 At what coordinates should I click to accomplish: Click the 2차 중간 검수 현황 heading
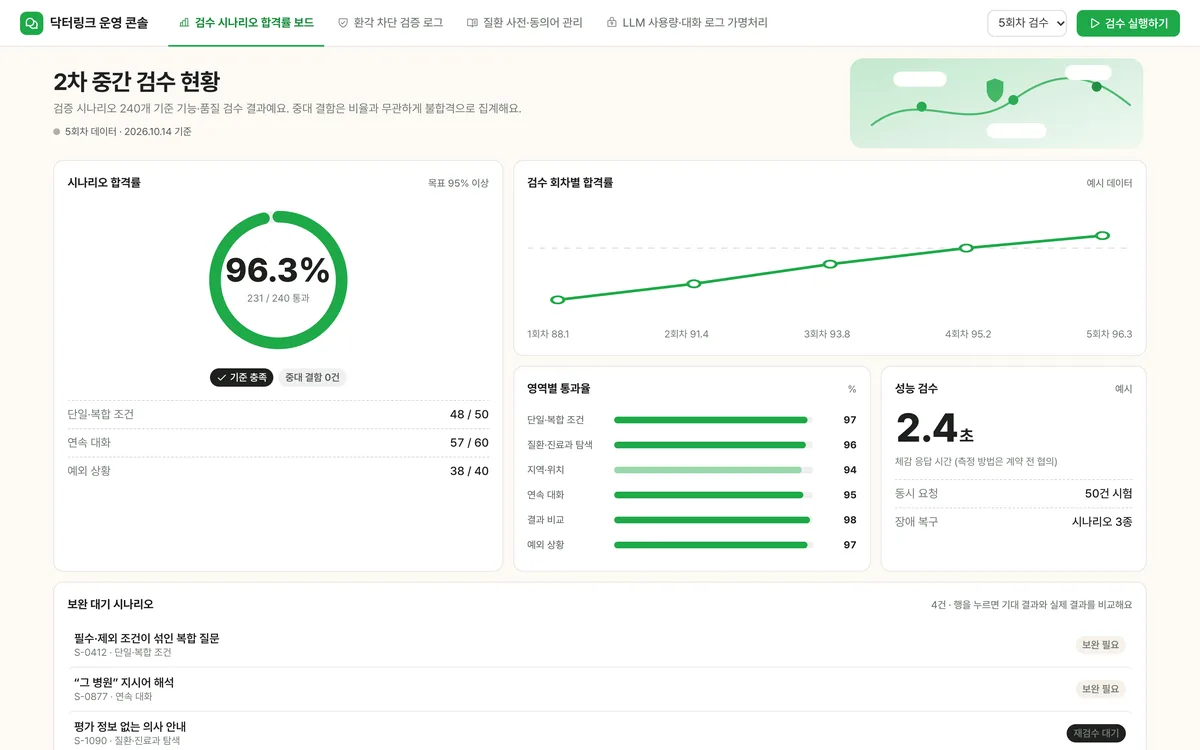pyautogui.click(x=137, y=81)
